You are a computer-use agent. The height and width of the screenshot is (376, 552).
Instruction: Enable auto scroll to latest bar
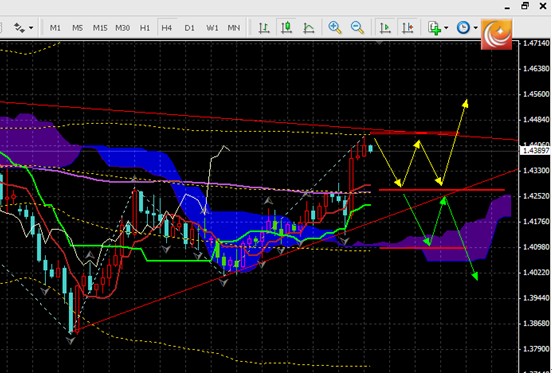click(385, 28)
